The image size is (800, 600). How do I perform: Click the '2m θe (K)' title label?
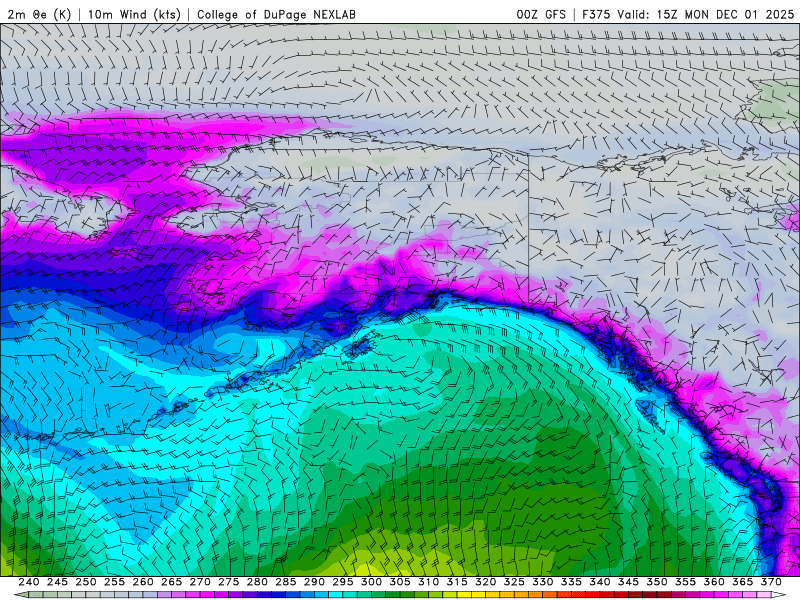point(39,14)
